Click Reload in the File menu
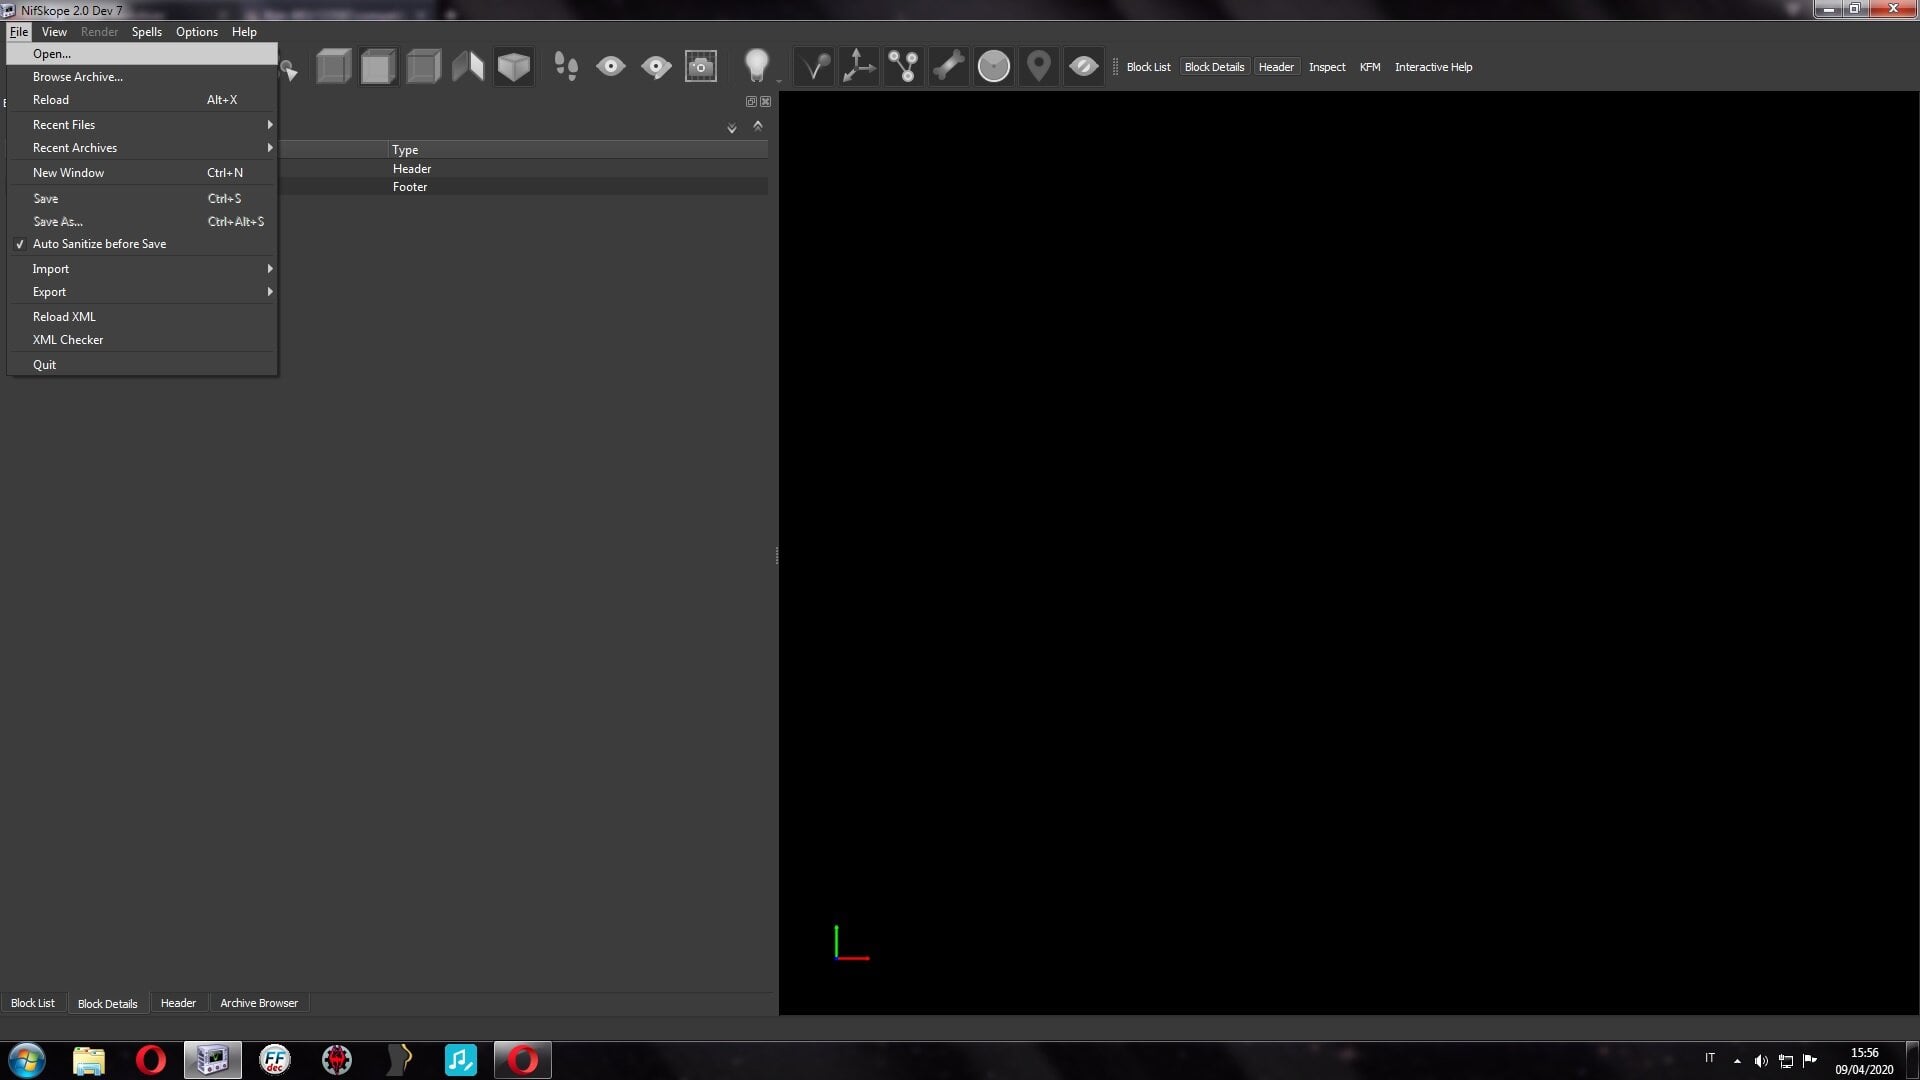Viewport: 1920px width, 1080px height. click(x=142, y=100)
